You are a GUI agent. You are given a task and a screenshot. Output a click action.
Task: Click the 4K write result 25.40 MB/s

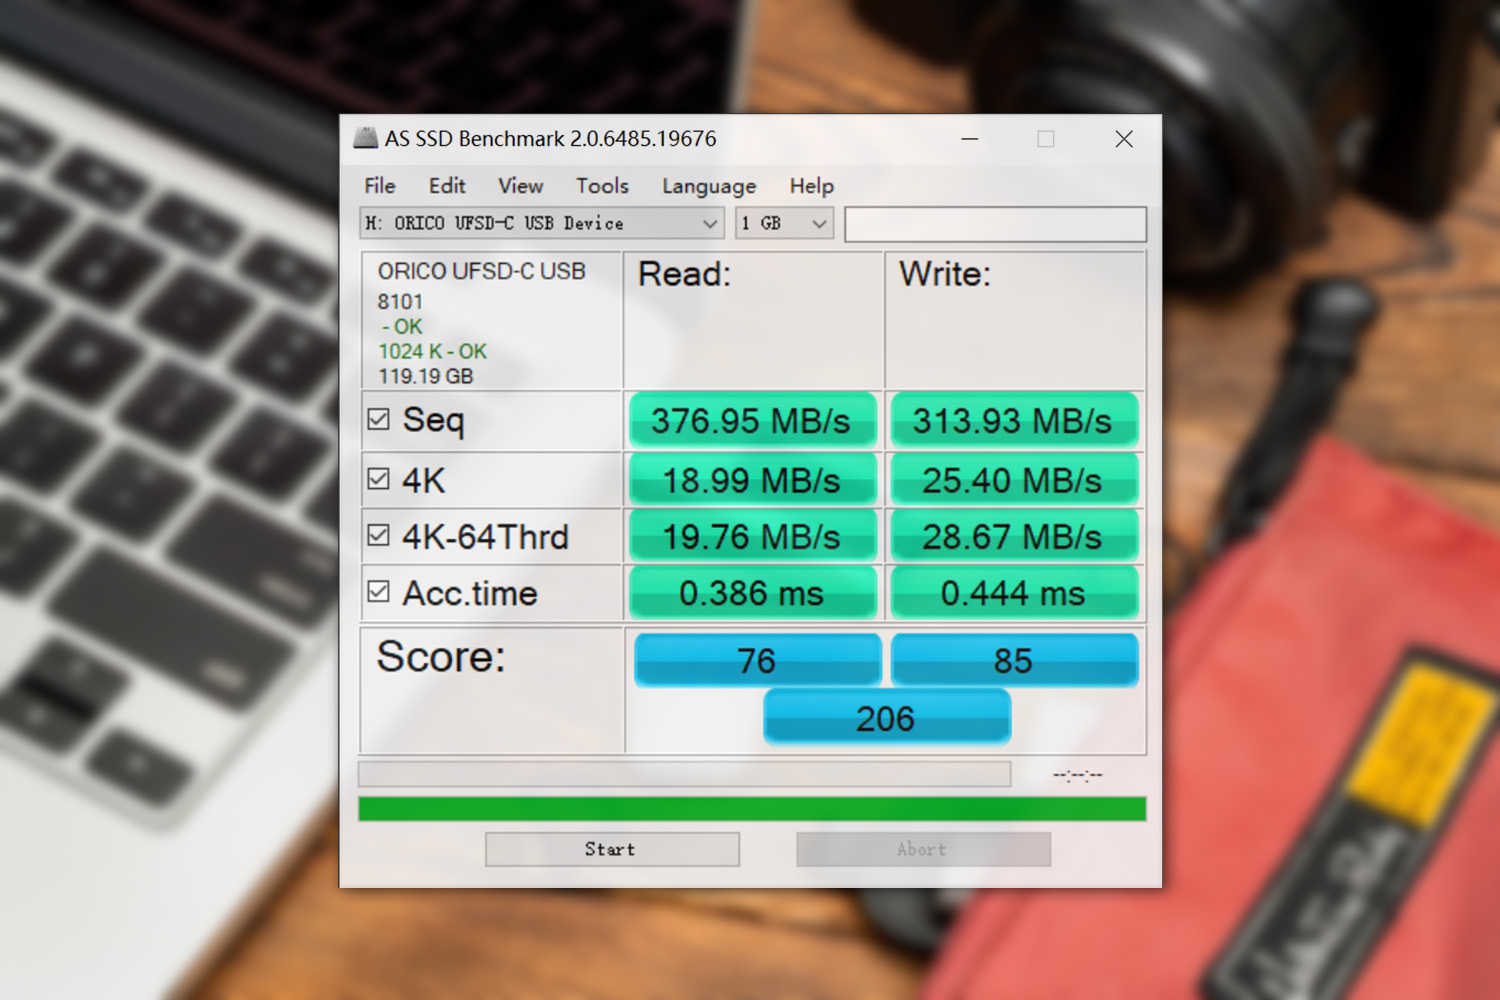coord(1013,480)
